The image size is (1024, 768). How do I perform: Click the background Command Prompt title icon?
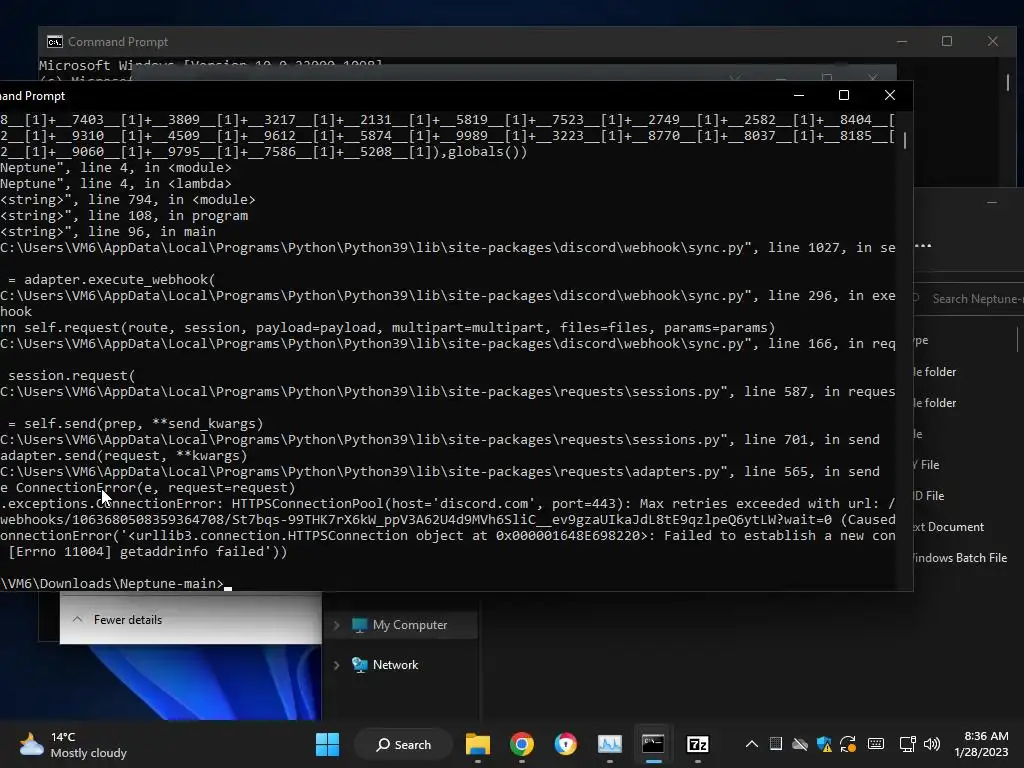pos(54,42)
